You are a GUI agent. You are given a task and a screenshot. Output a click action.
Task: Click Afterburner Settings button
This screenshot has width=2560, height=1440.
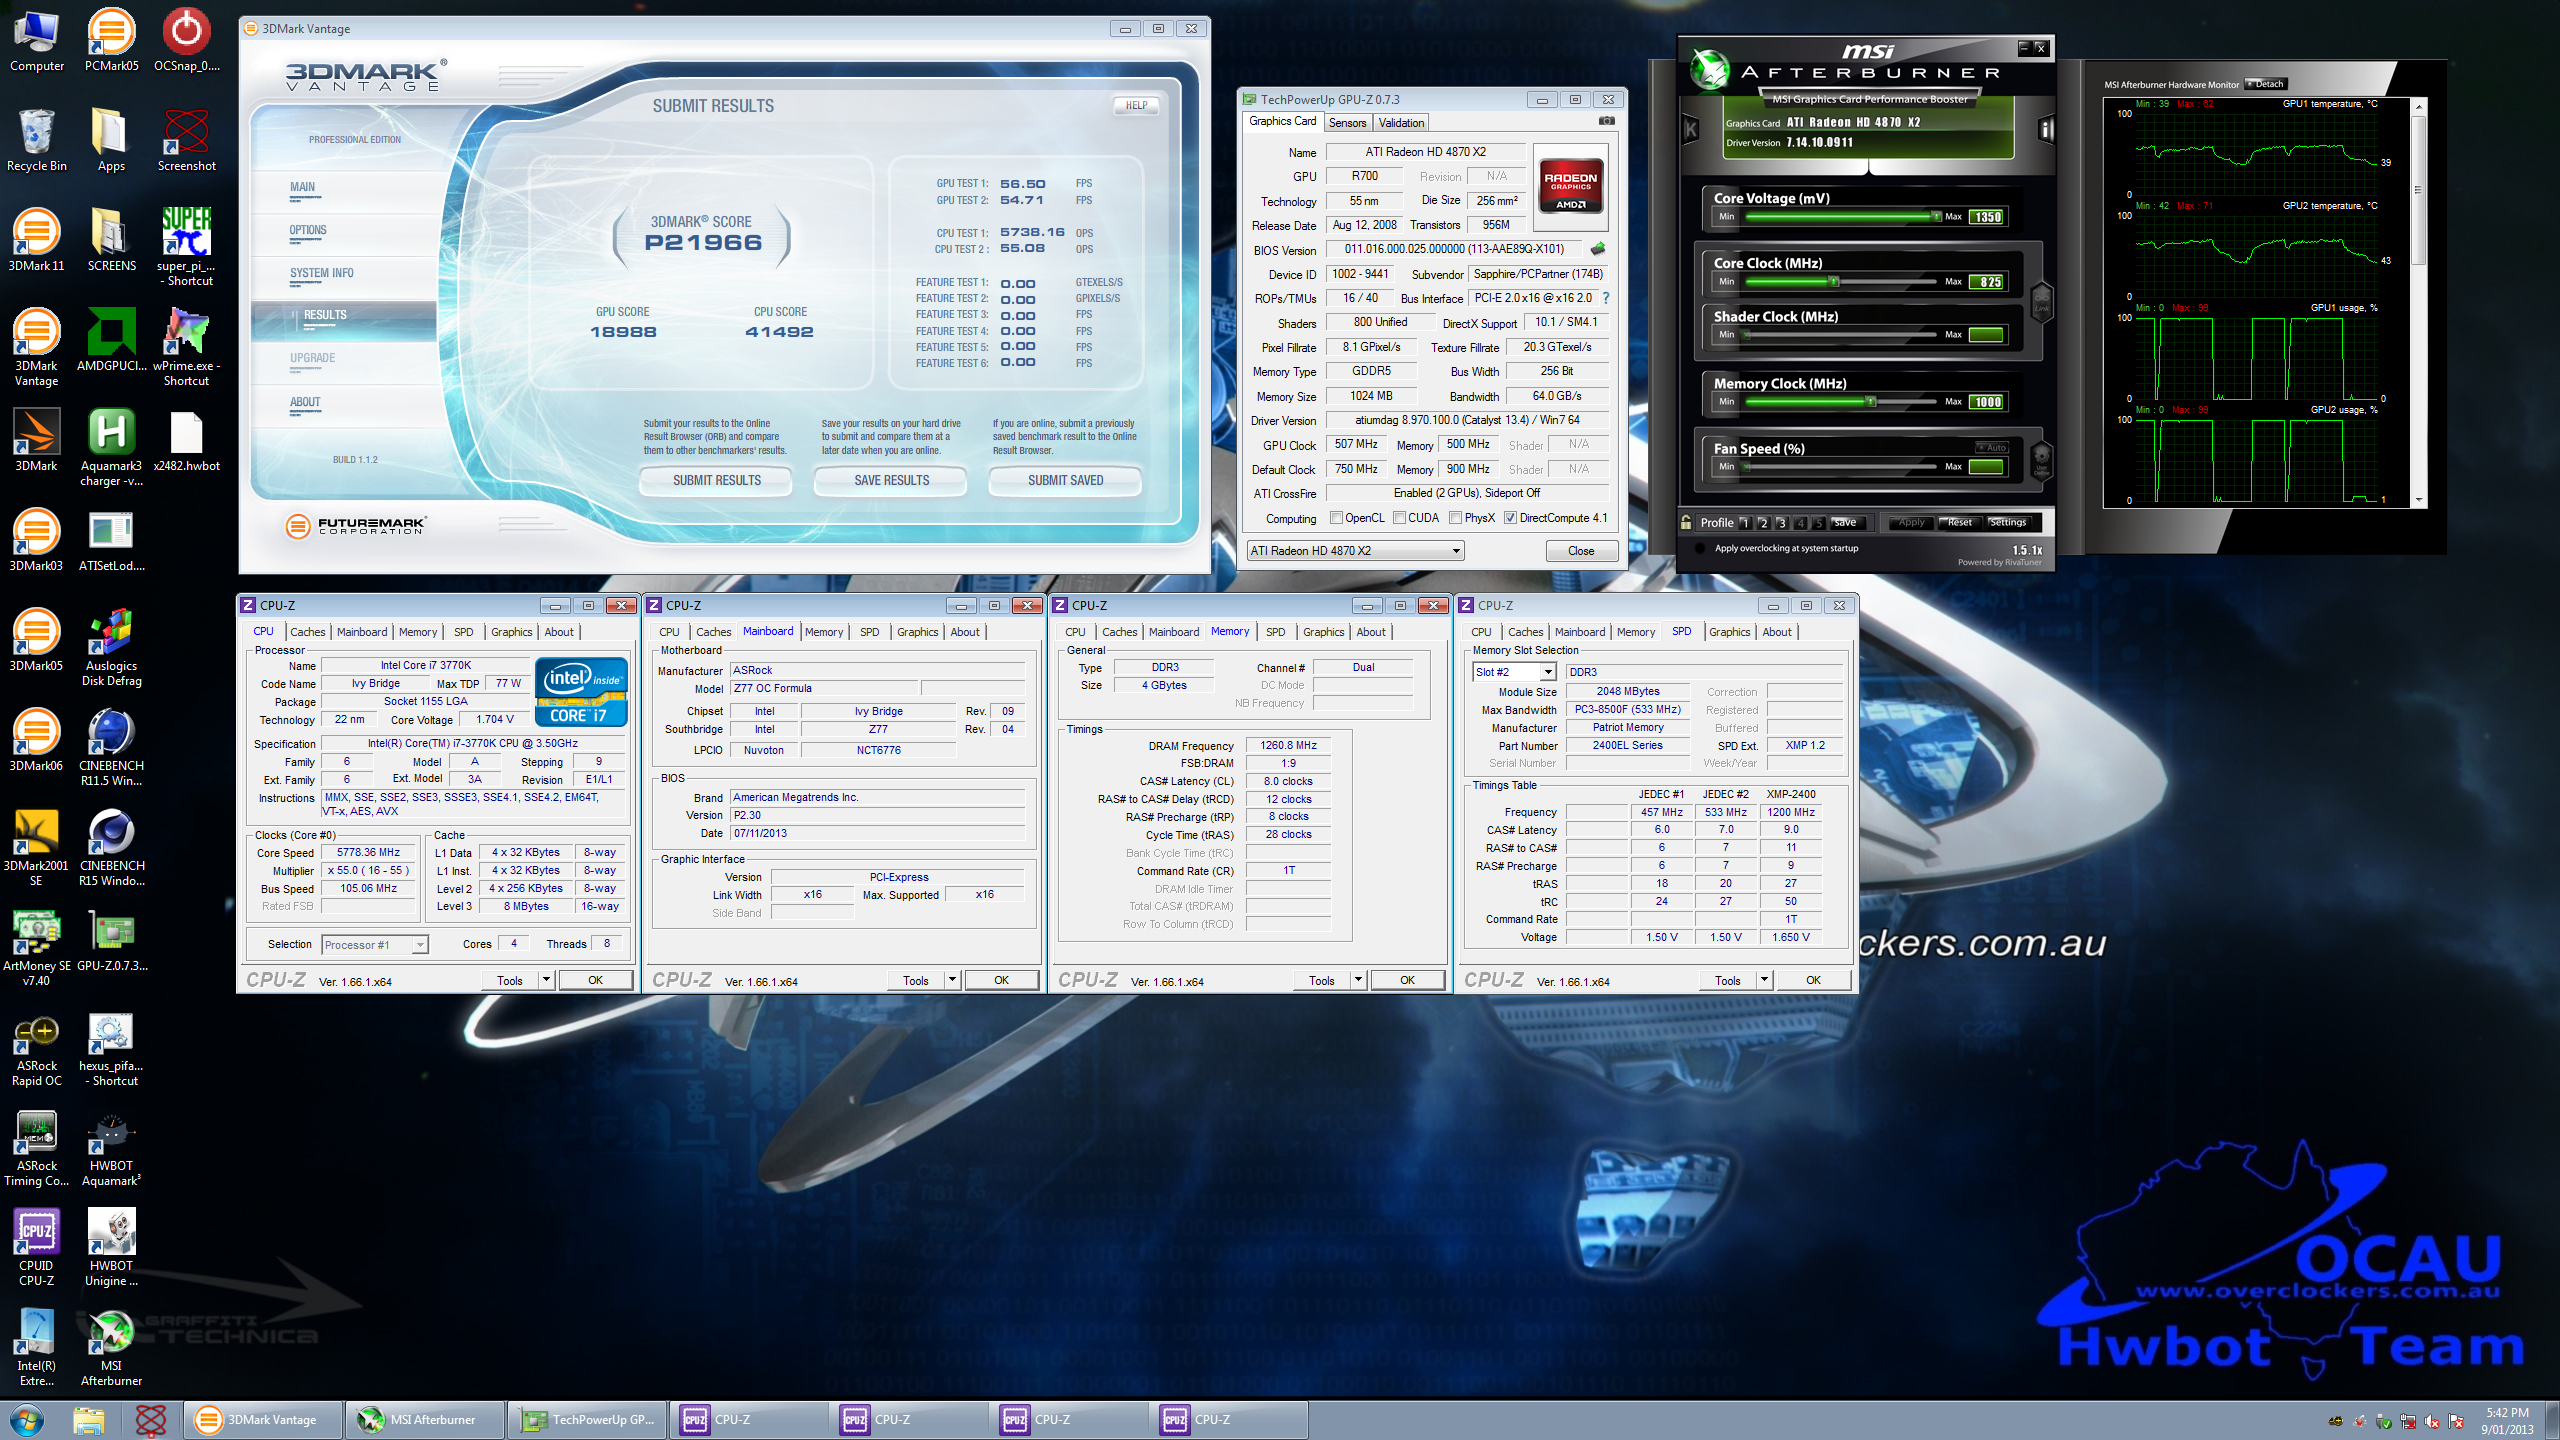tap(2007, 522)
